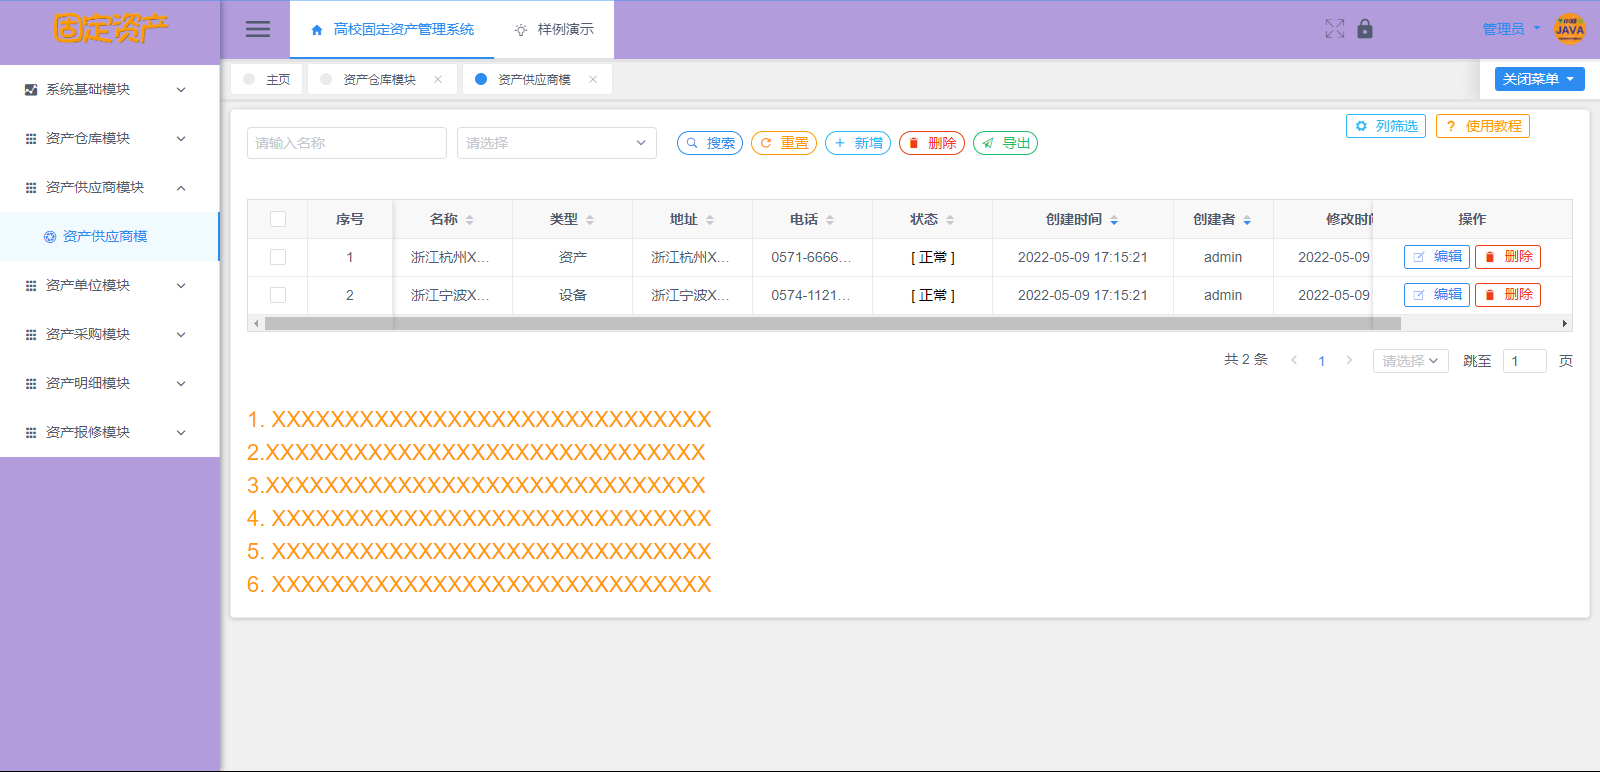
Task: Click the 请输入名称 search input field
Action: [x=346, y=143]
